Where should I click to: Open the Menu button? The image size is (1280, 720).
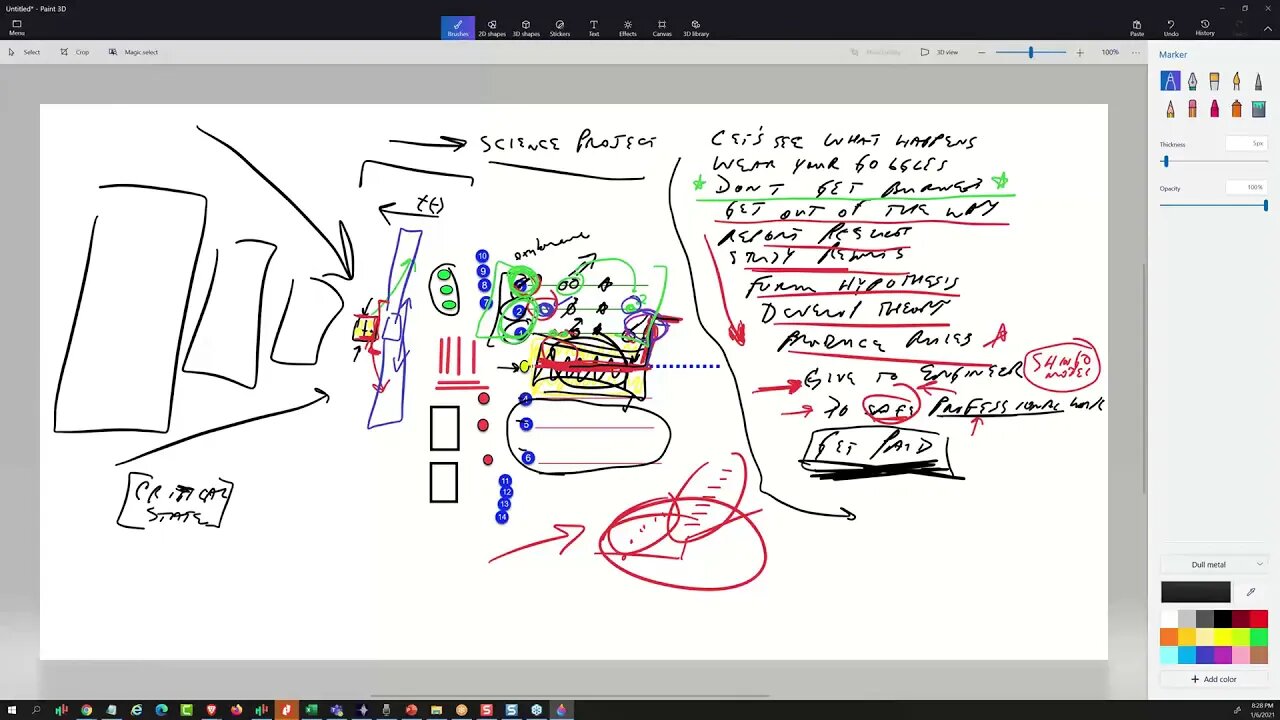(x=17, y=28)
